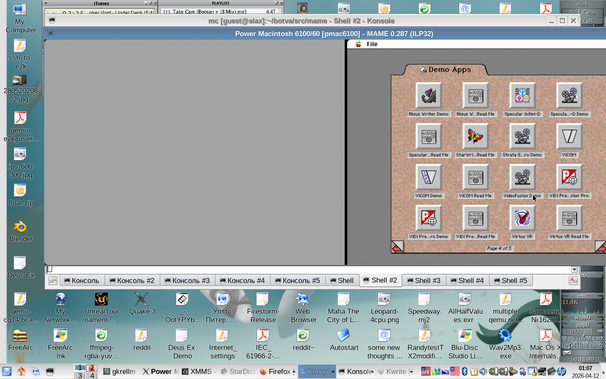Image resolution: width=606 pixels, height=379 pixels.
Task: Click the Demo Apps folder tab
Action: 445,70
